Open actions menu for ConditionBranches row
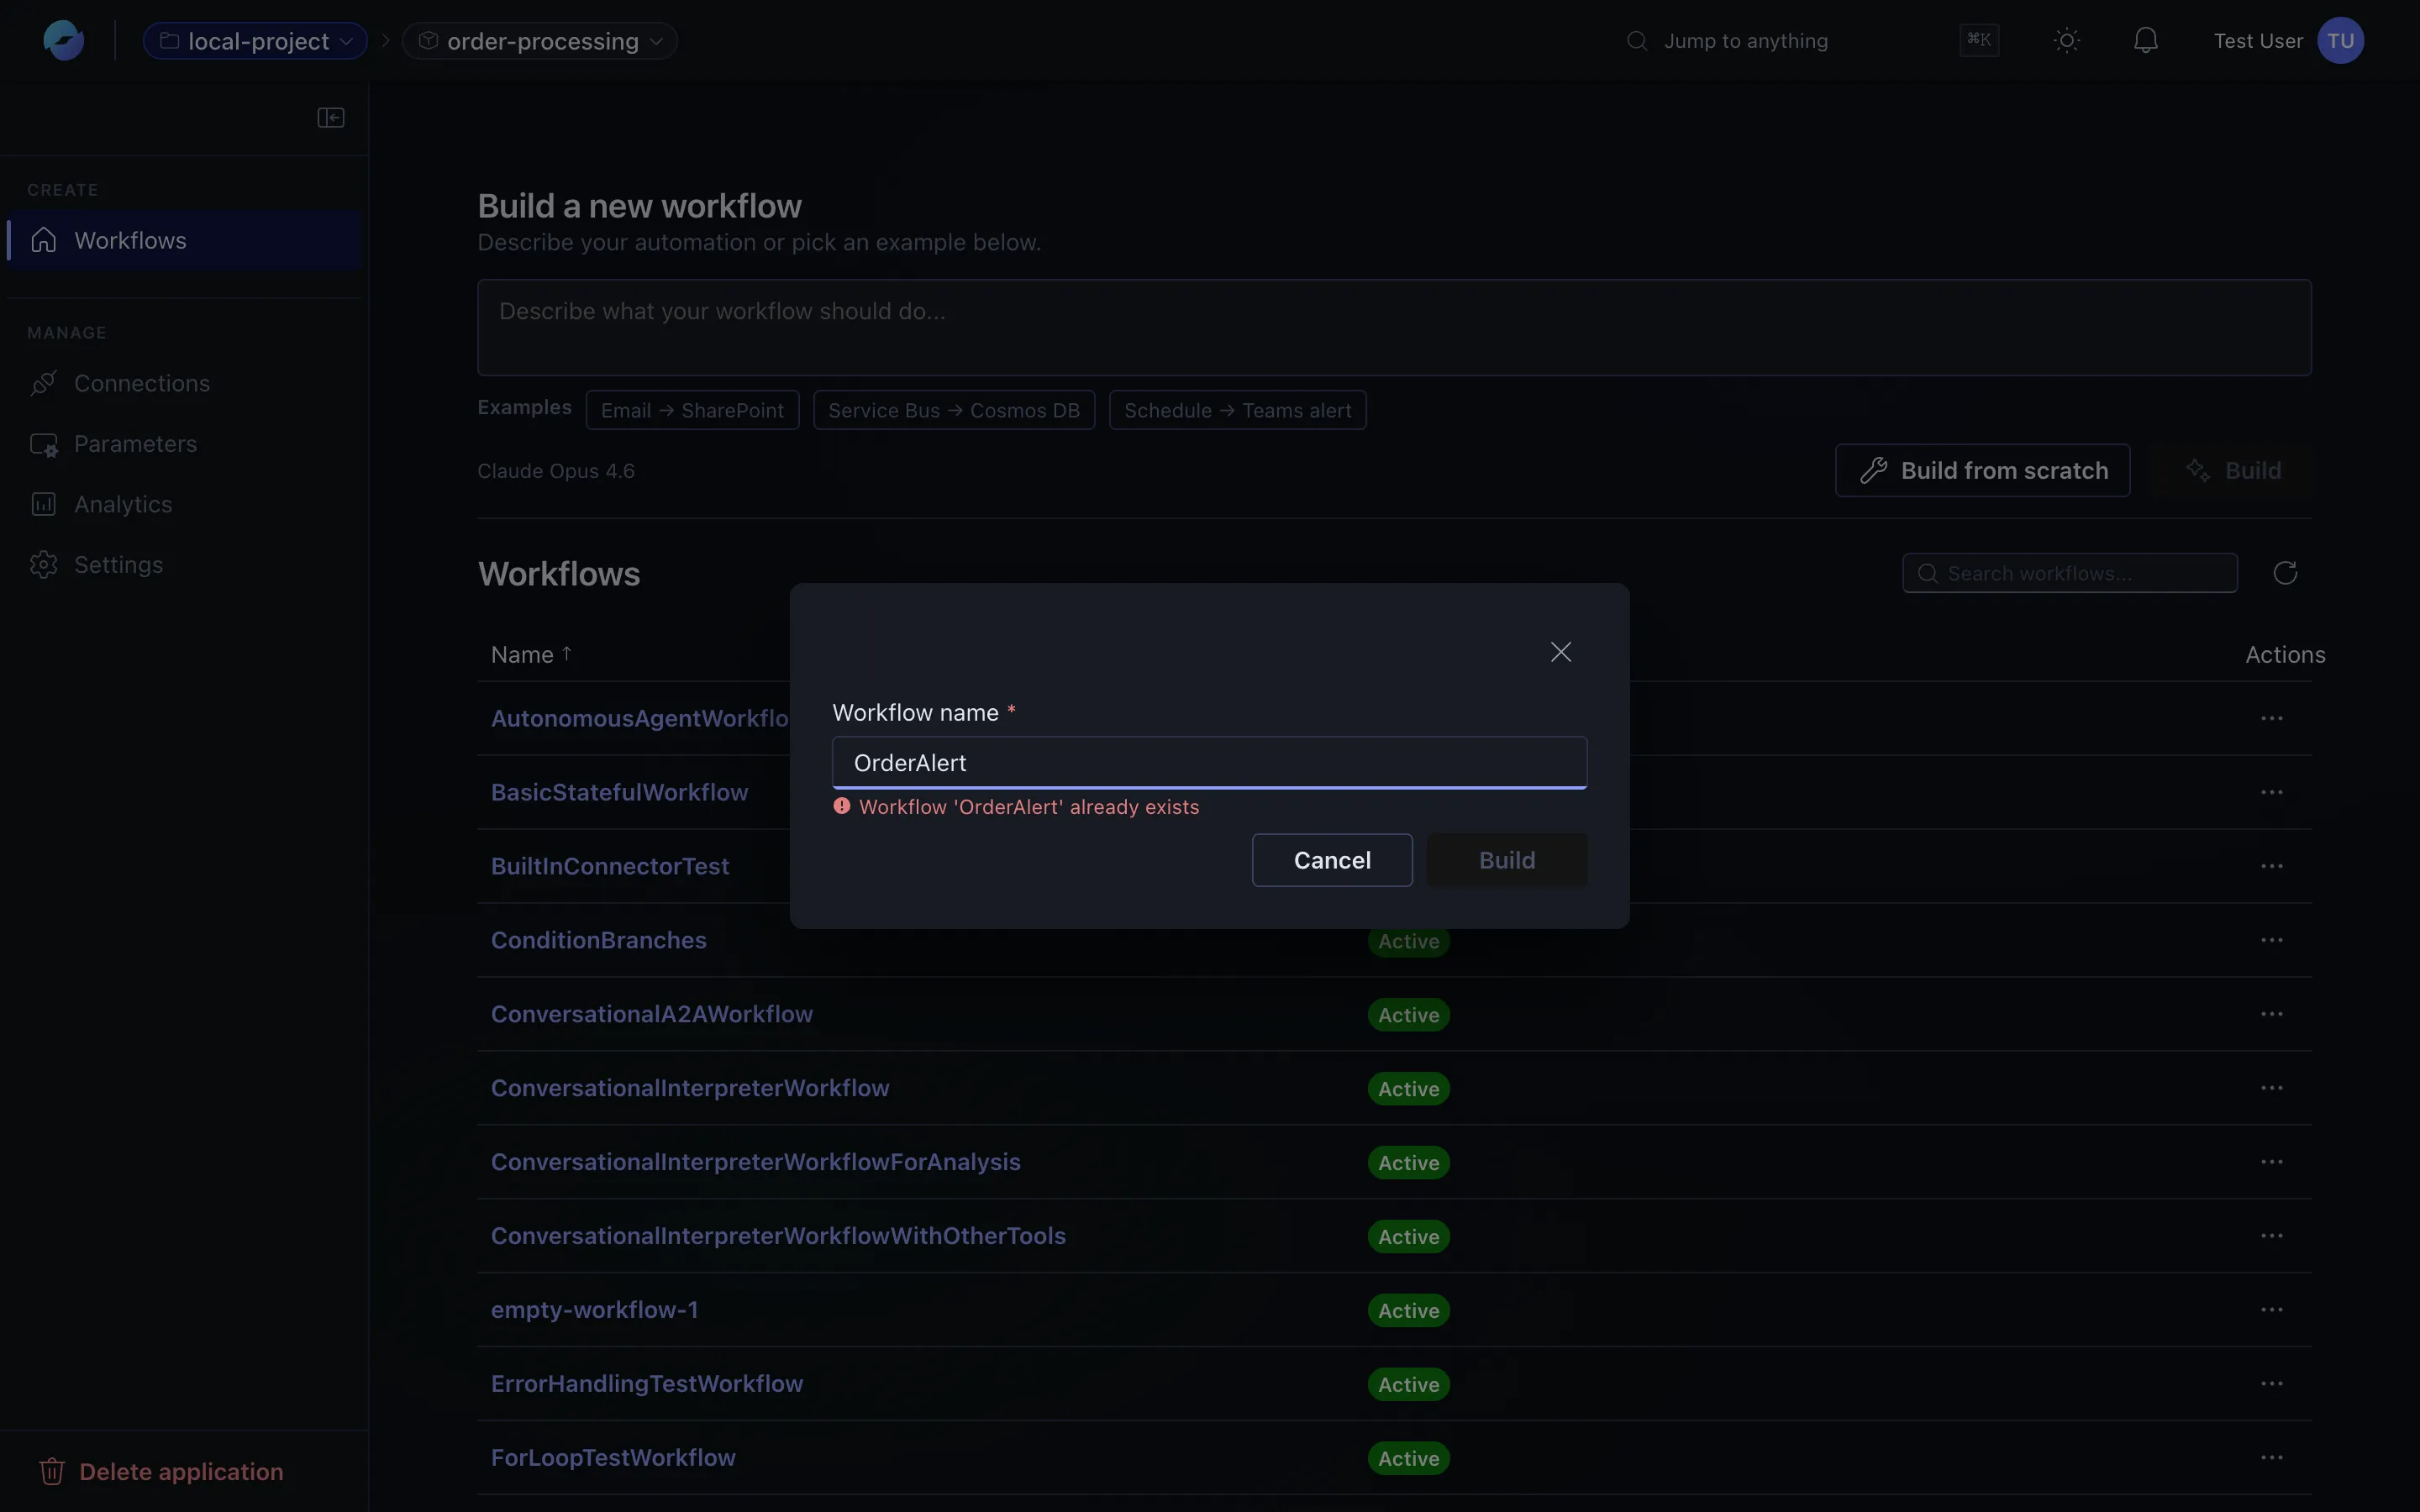Viewport: 2420px width, 1512px height. [x=2272, y=940]
